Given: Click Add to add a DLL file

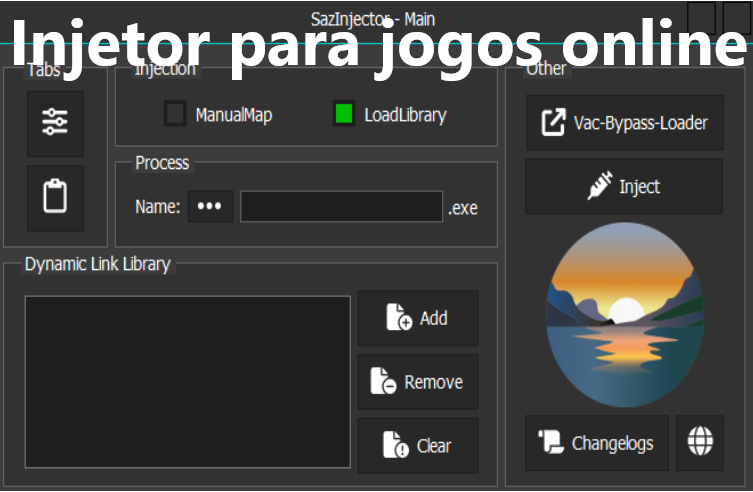Looking at the screenshot, I should (418, 318).
